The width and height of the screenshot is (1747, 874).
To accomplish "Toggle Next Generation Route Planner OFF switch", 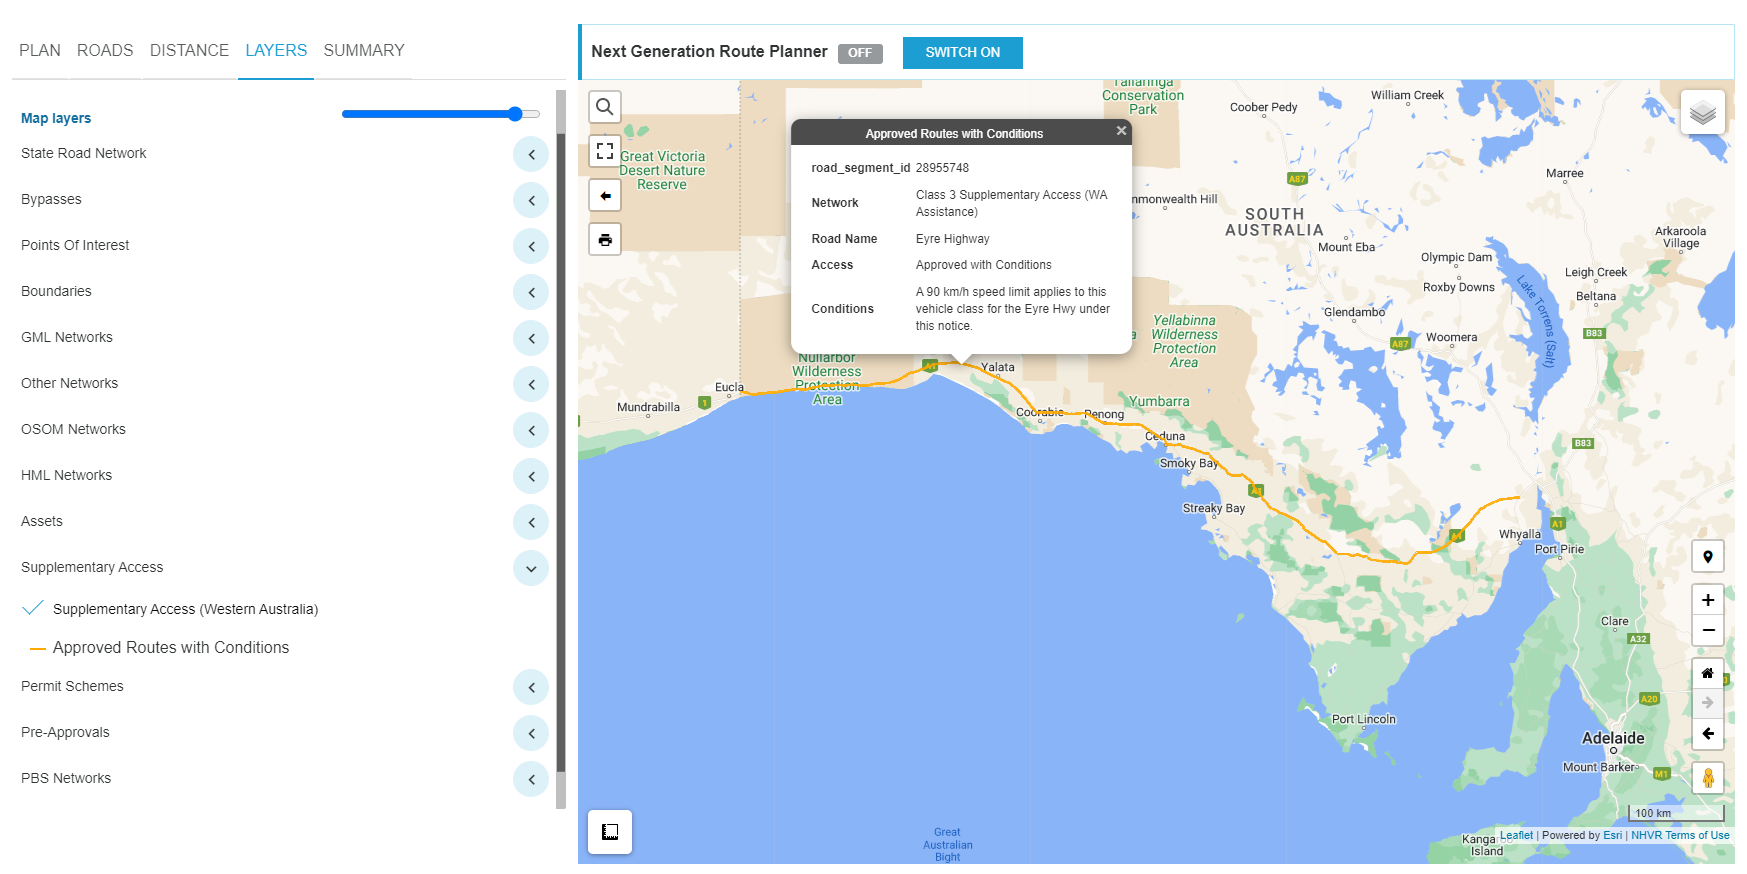I will [x=859, y=53].
